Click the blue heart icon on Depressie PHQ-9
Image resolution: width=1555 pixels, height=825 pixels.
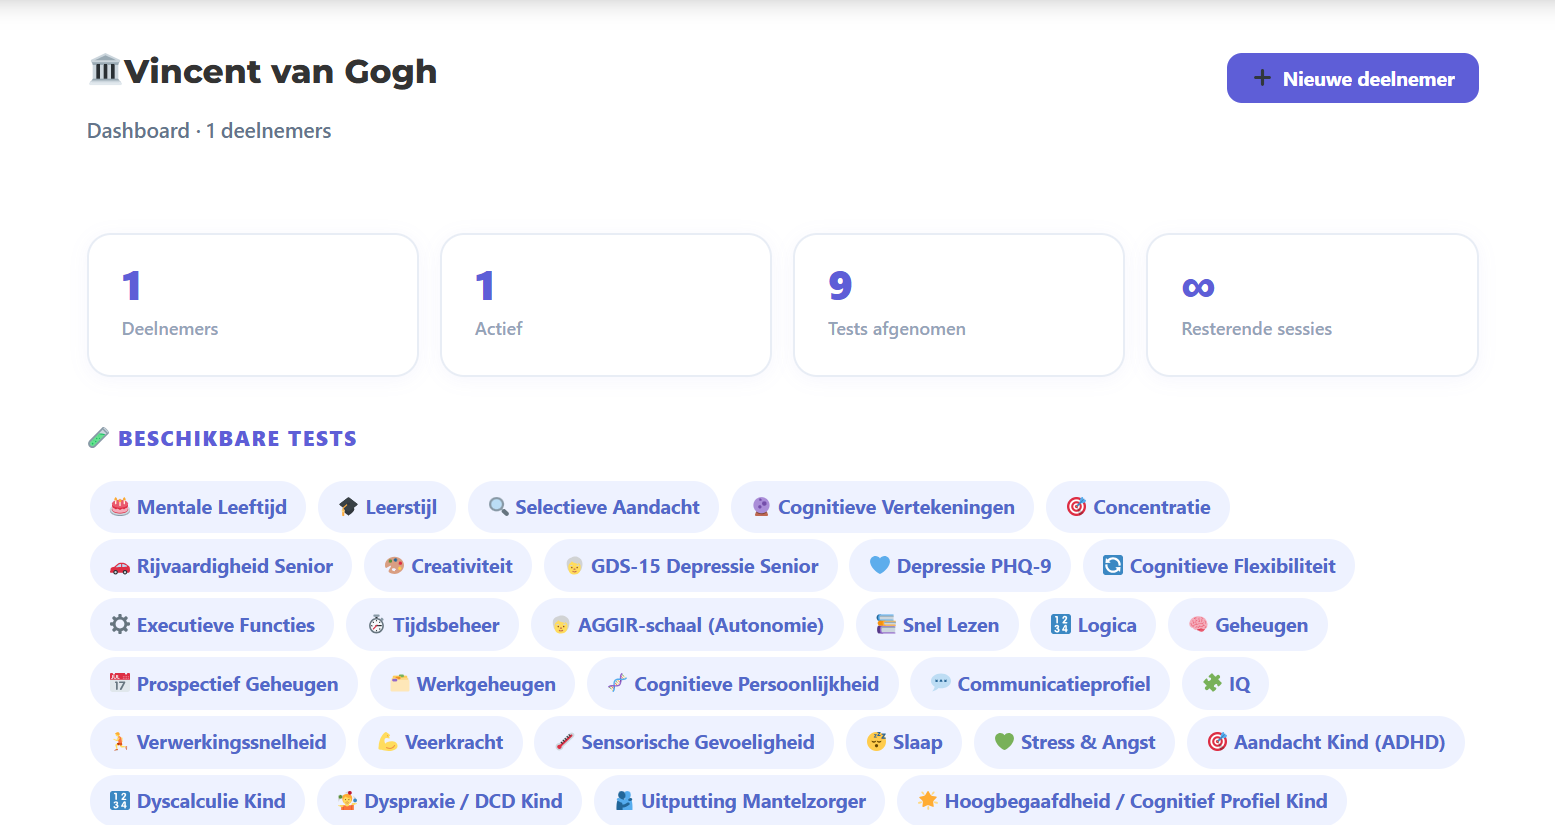tap(880, 565)
